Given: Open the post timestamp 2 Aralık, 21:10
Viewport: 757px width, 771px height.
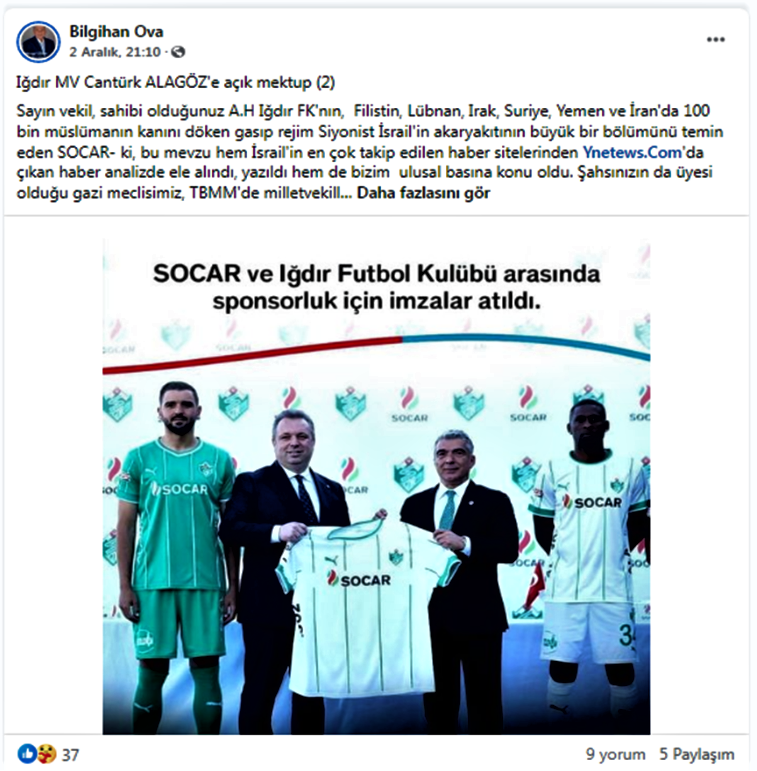Looking at the screenshot, I should [x=115, y=52].
